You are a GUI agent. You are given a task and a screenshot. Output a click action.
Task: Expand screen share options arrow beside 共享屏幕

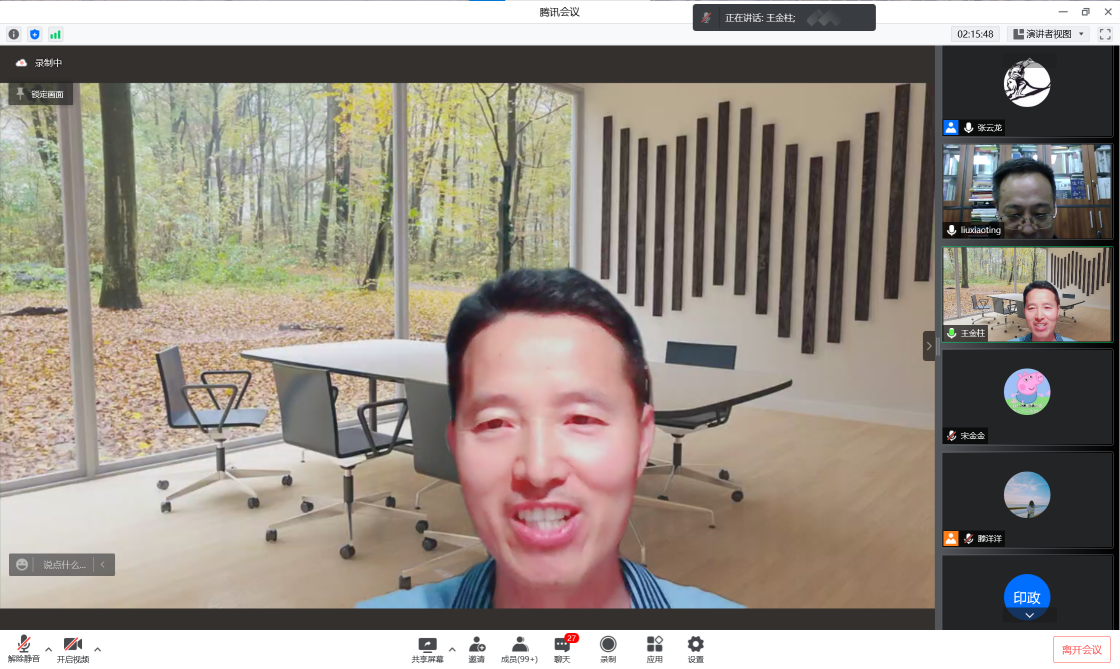[452, 649]
